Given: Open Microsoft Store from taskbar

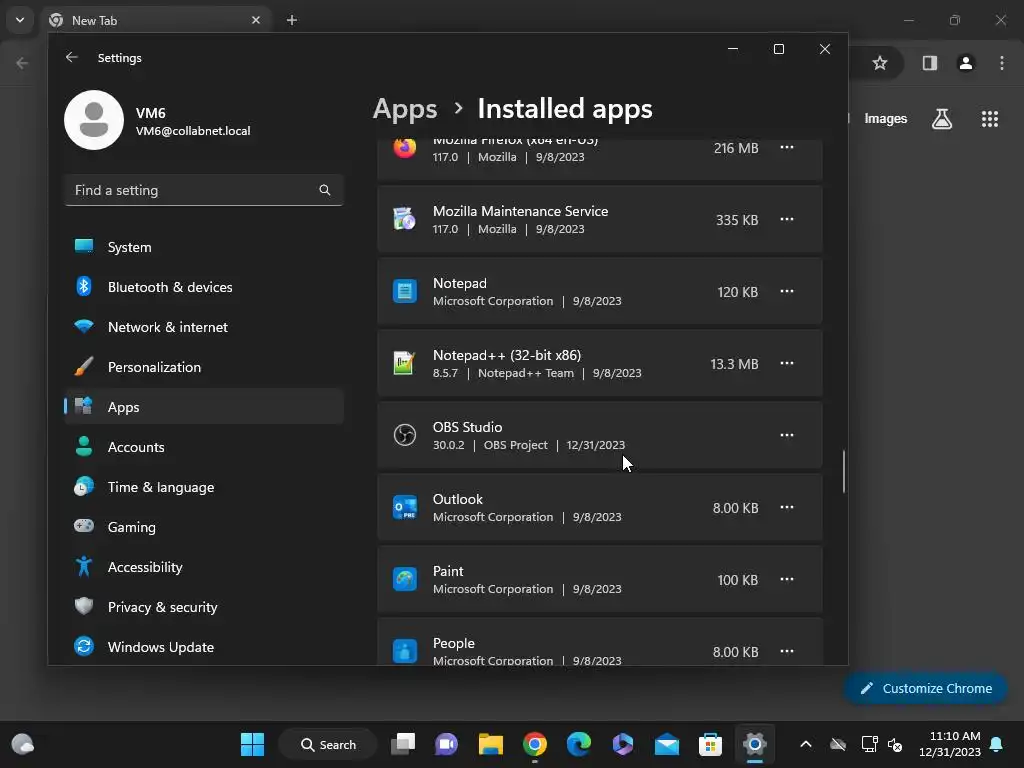Looking at the screenshot, I should click(711, 744).
